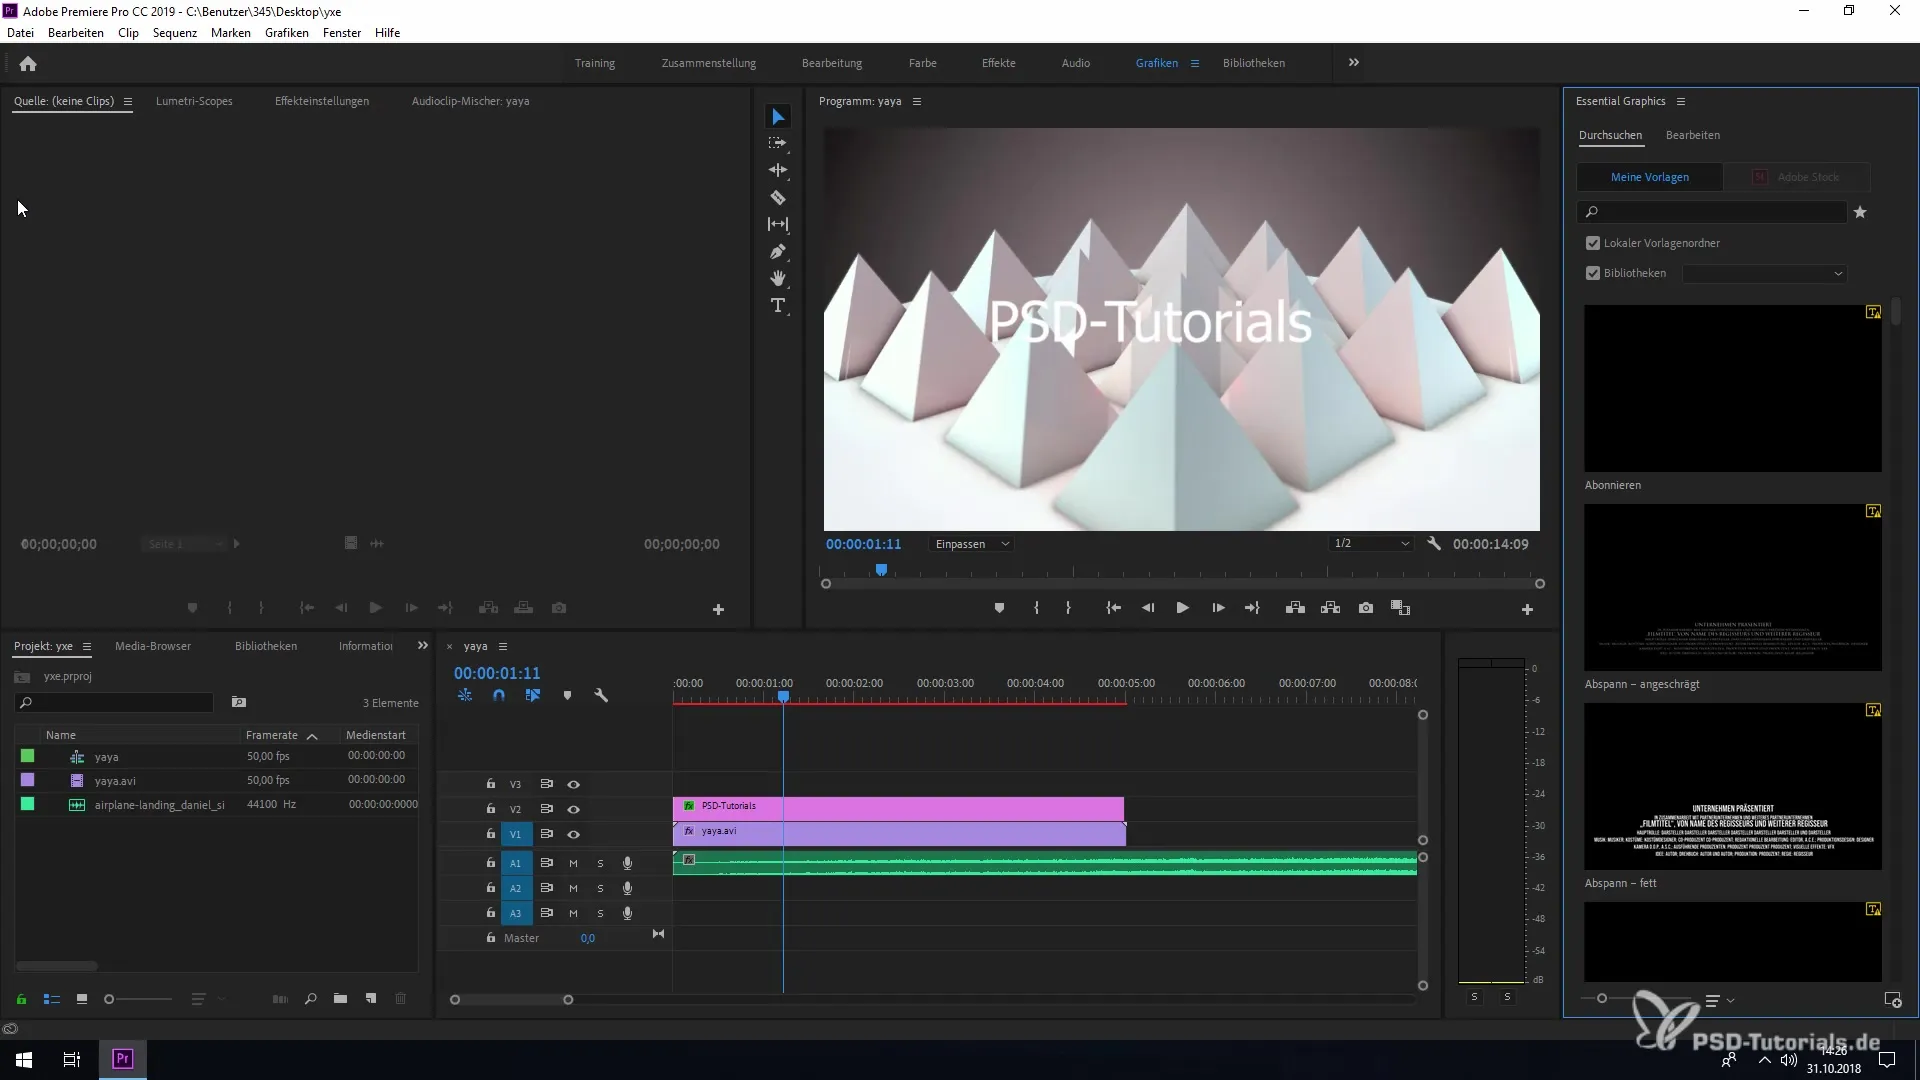Image resolution: width=1920 pixels, height=1080 pixels.
Task: Mark Out point in Program monitor
Action: (x=1068, y=608)
